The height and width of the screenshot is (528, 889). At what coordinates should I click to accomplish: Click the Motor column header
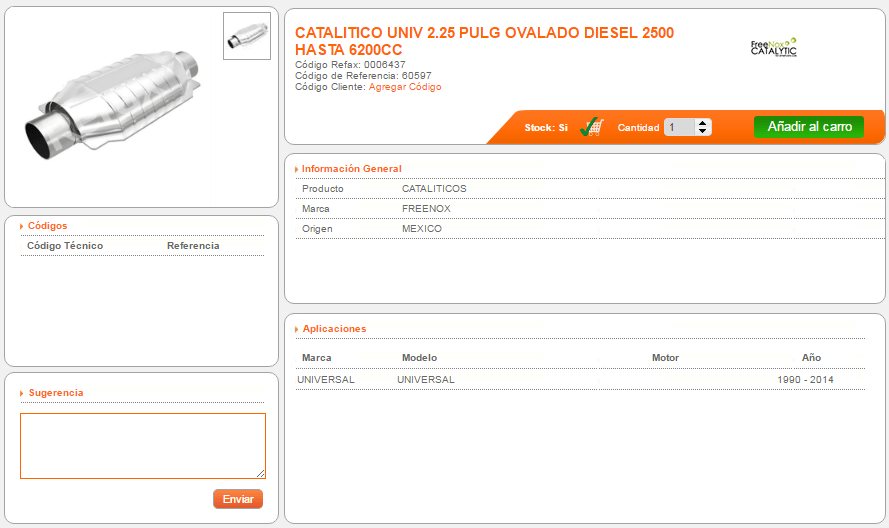click(665, 358)
